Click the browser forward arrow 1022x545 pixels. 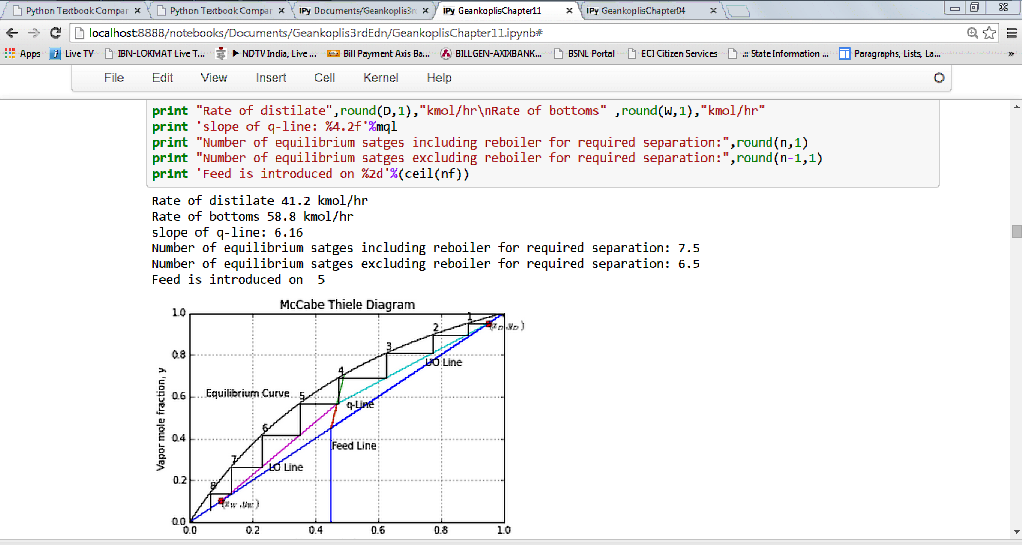[33, 33]
